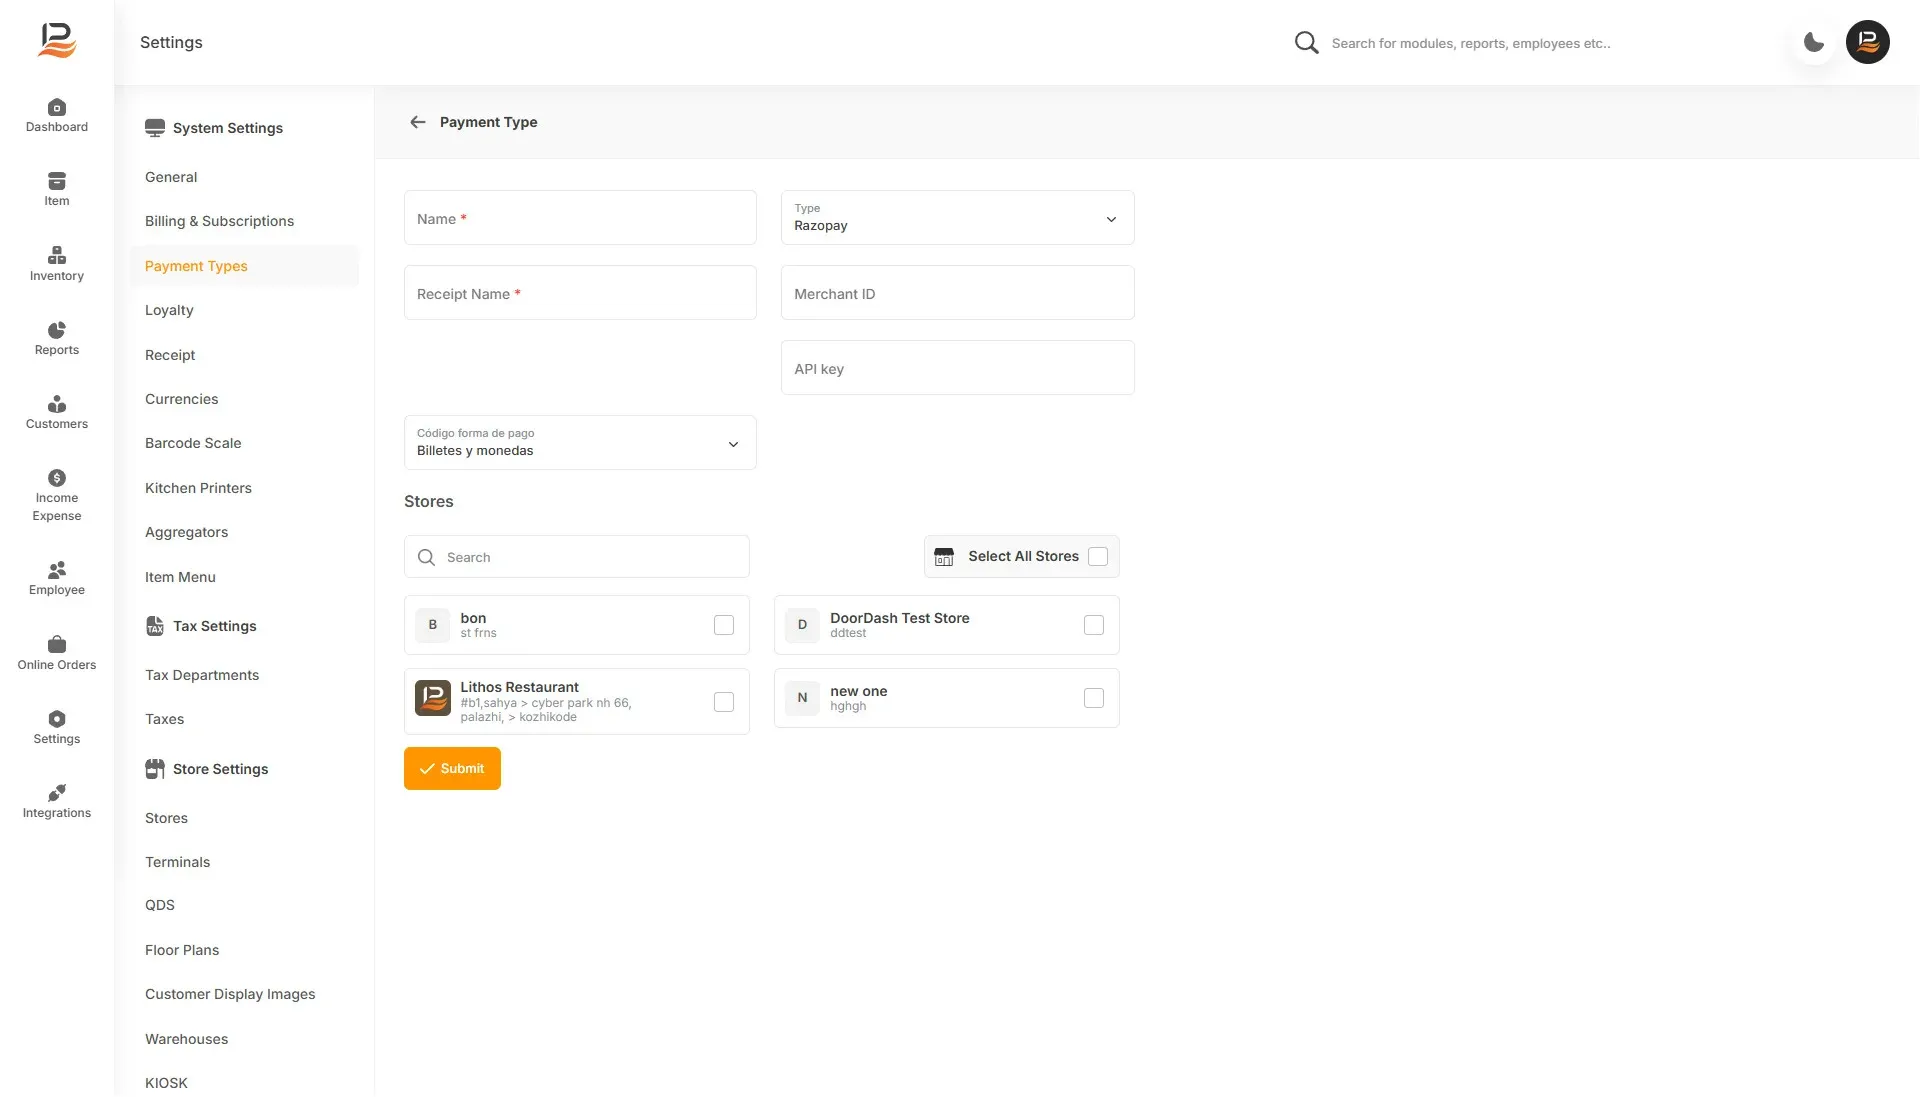Viewport: 1920px width, 1097px height.
Task: Click the app logo in top-left corner
Action: point(57,41)
